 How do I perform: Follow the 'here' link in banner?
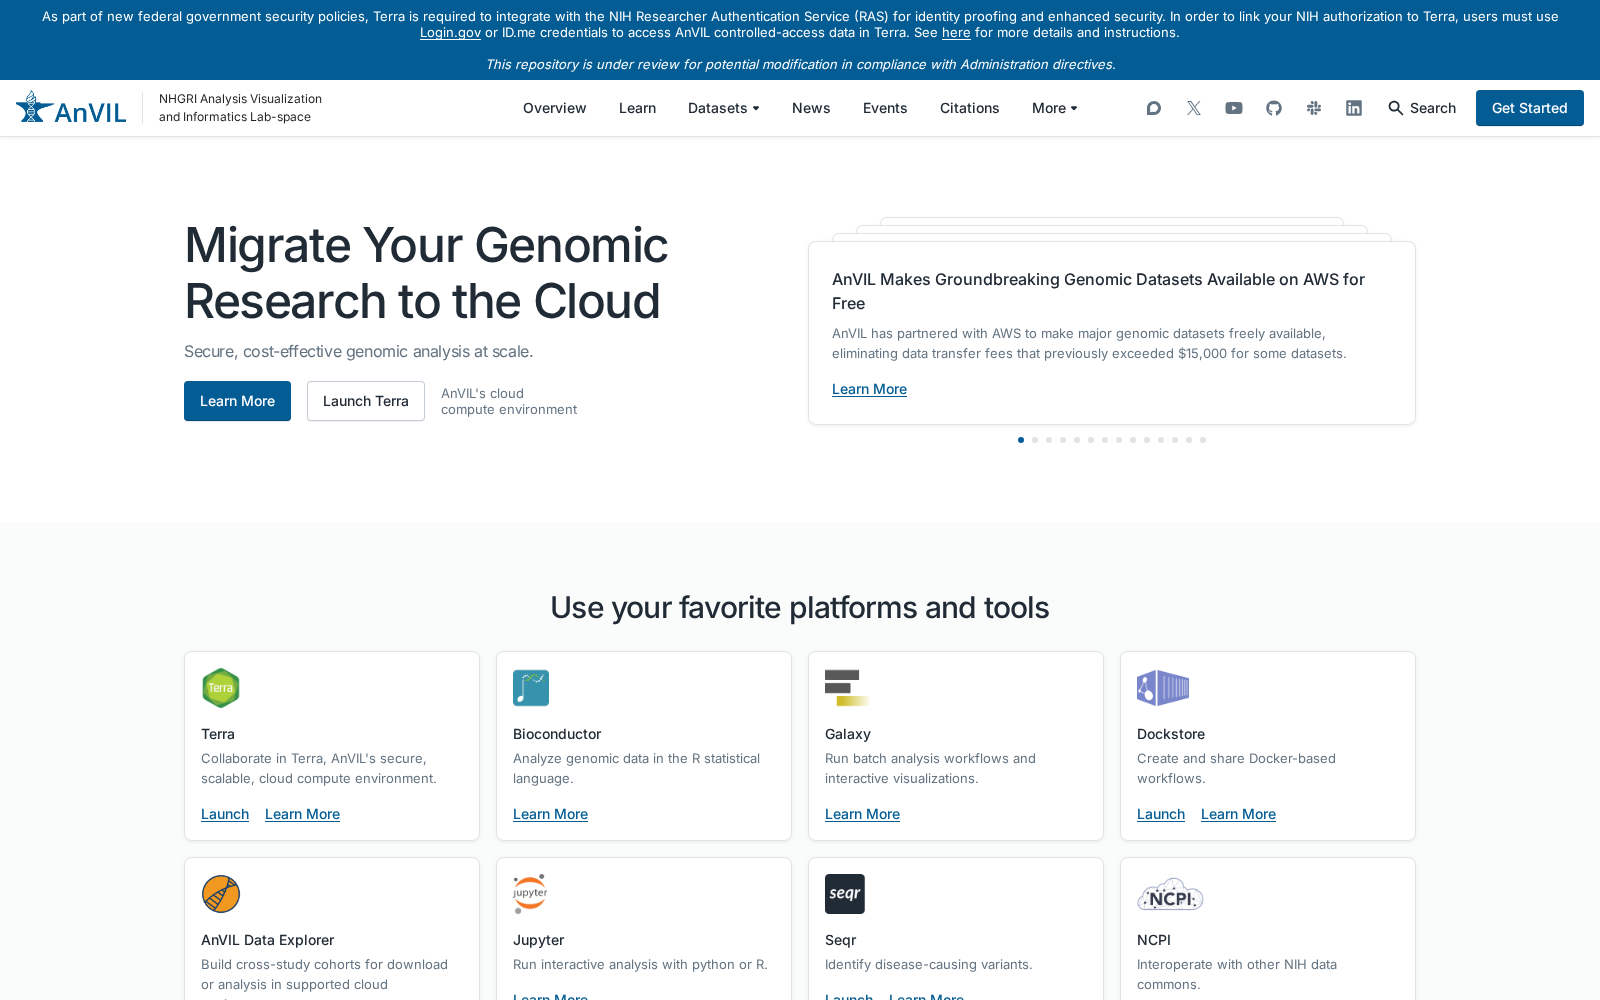click(956, 33)
